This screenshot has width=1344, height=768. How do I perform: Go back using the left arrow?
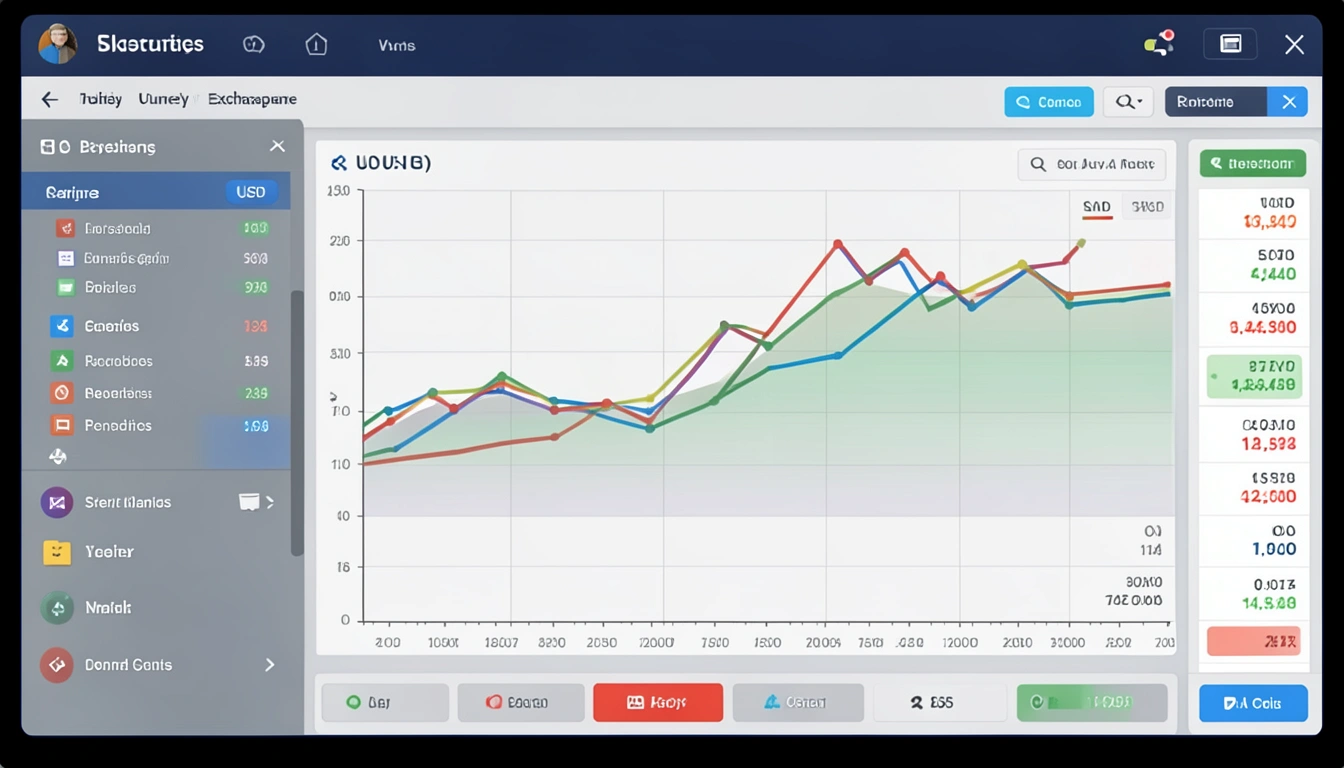(x=49, y=99)
